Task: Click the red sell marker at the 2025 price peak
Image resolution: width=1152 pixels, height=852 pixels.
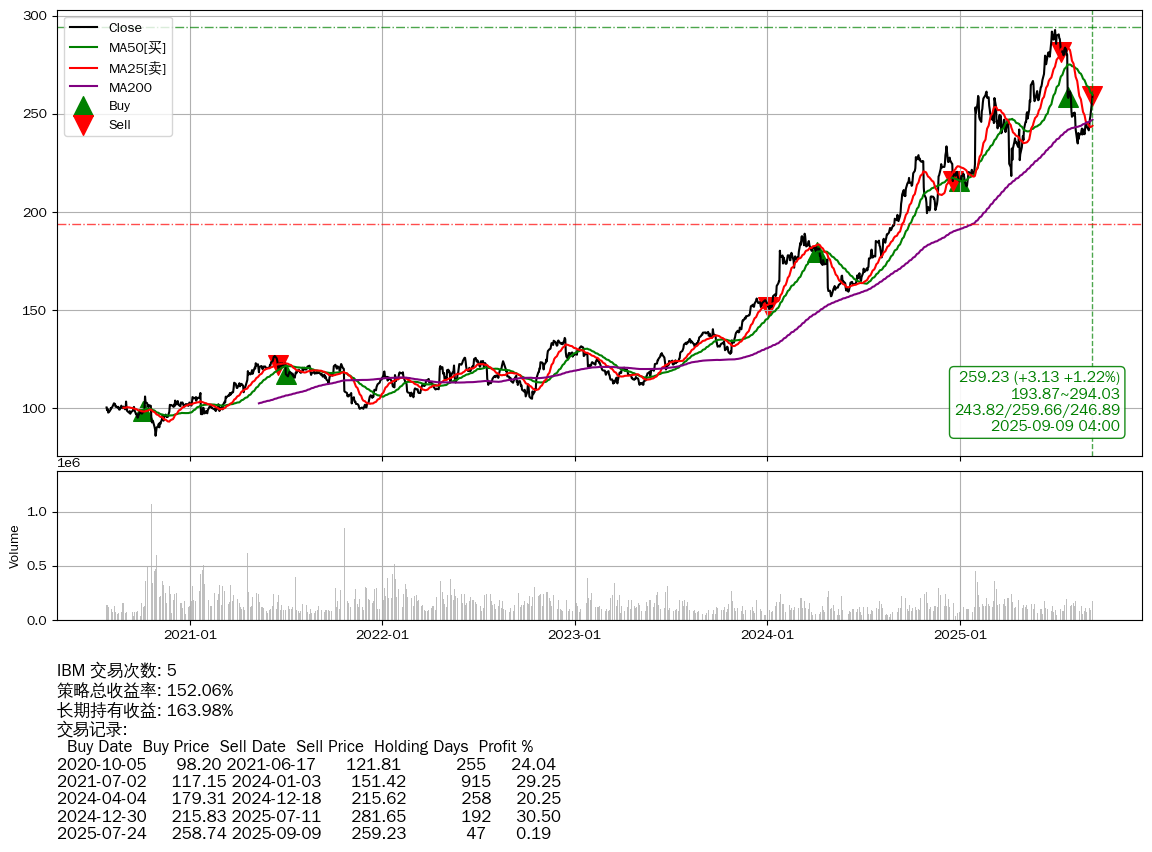Action: [1061, 52]
